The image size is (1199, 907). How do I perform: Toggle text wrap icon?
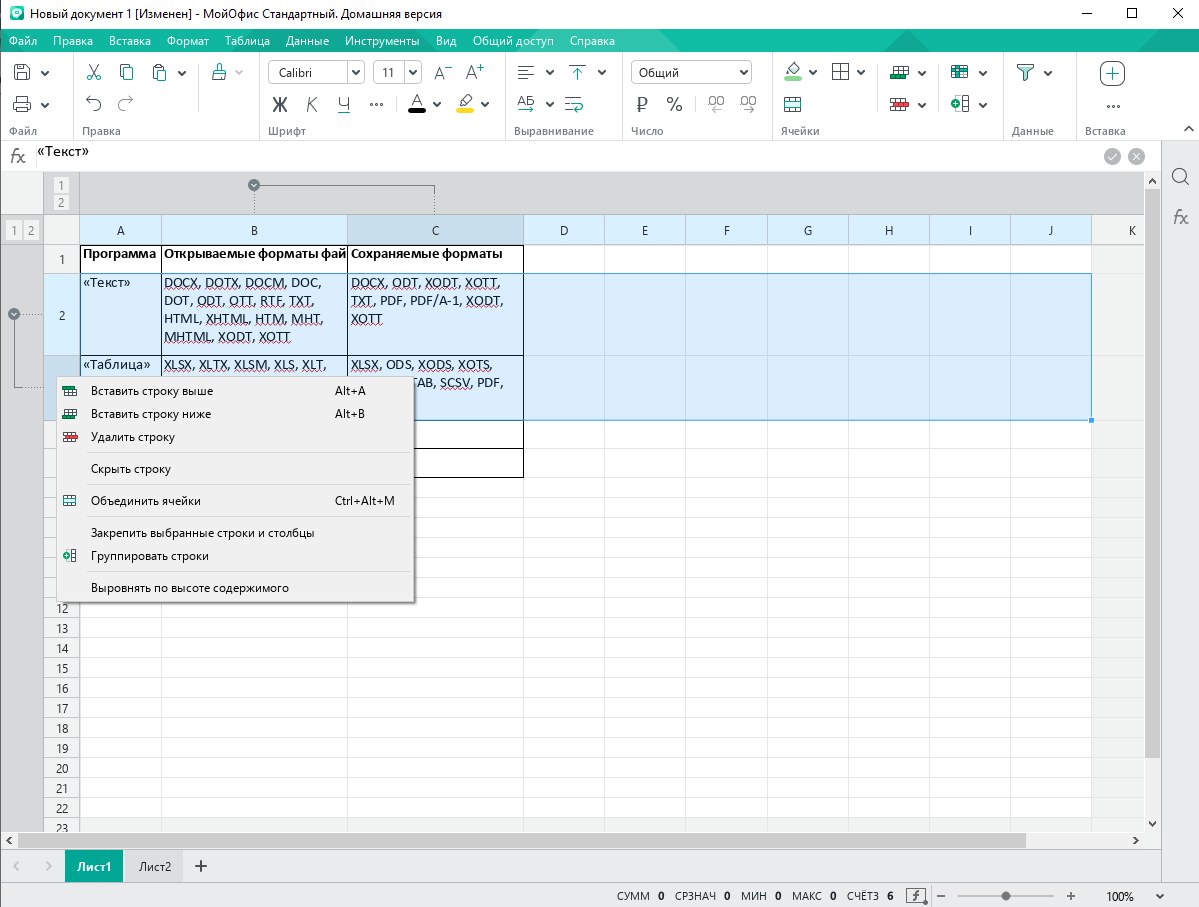(574, 105)
